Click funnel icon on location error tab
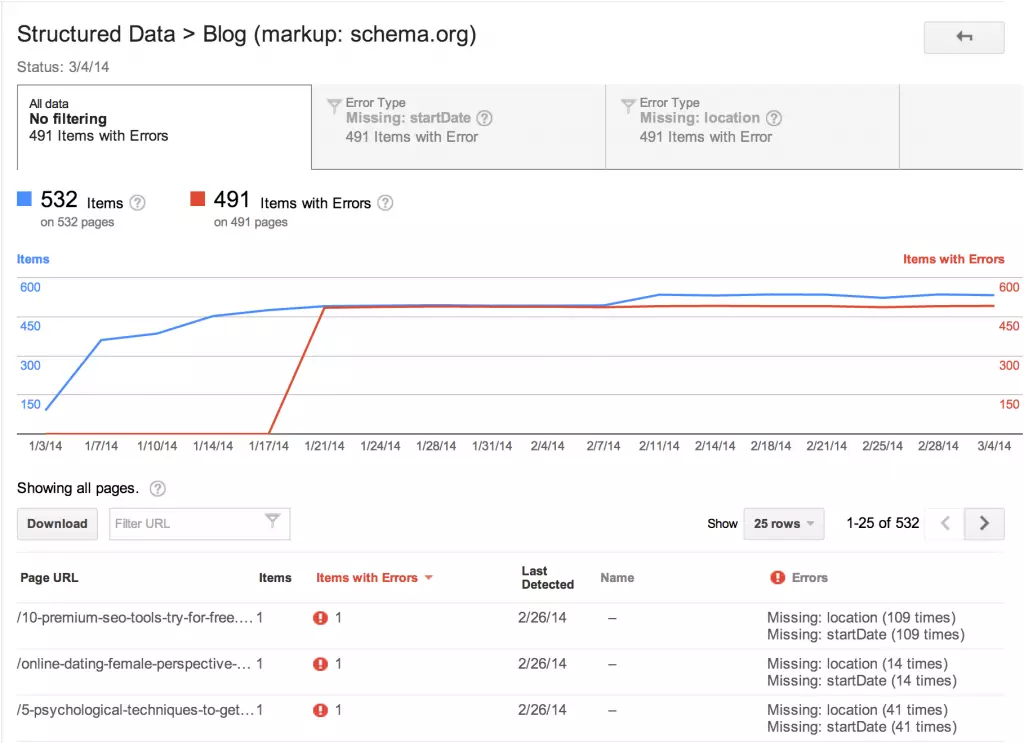1024x743 pixels. click(628, 105)
